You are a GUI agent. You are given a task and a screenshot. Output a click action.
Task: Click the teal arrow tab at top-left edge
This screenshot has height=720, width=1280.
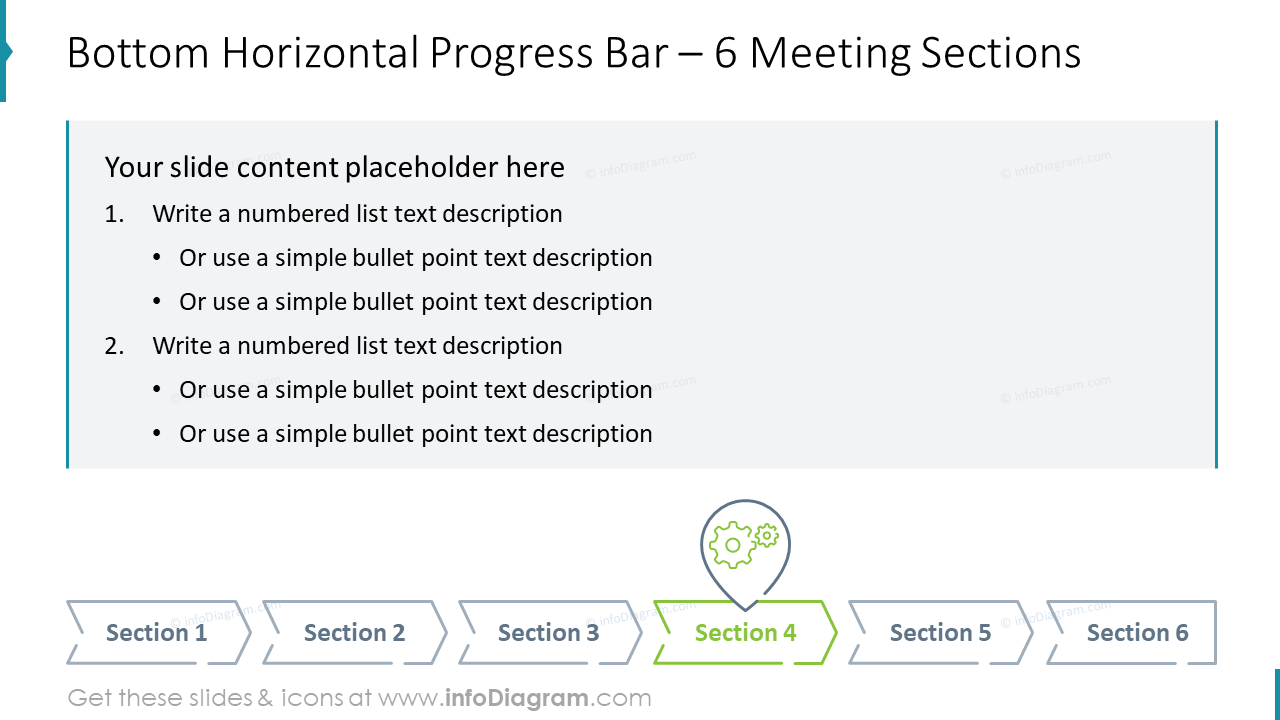tap(5, 51)
